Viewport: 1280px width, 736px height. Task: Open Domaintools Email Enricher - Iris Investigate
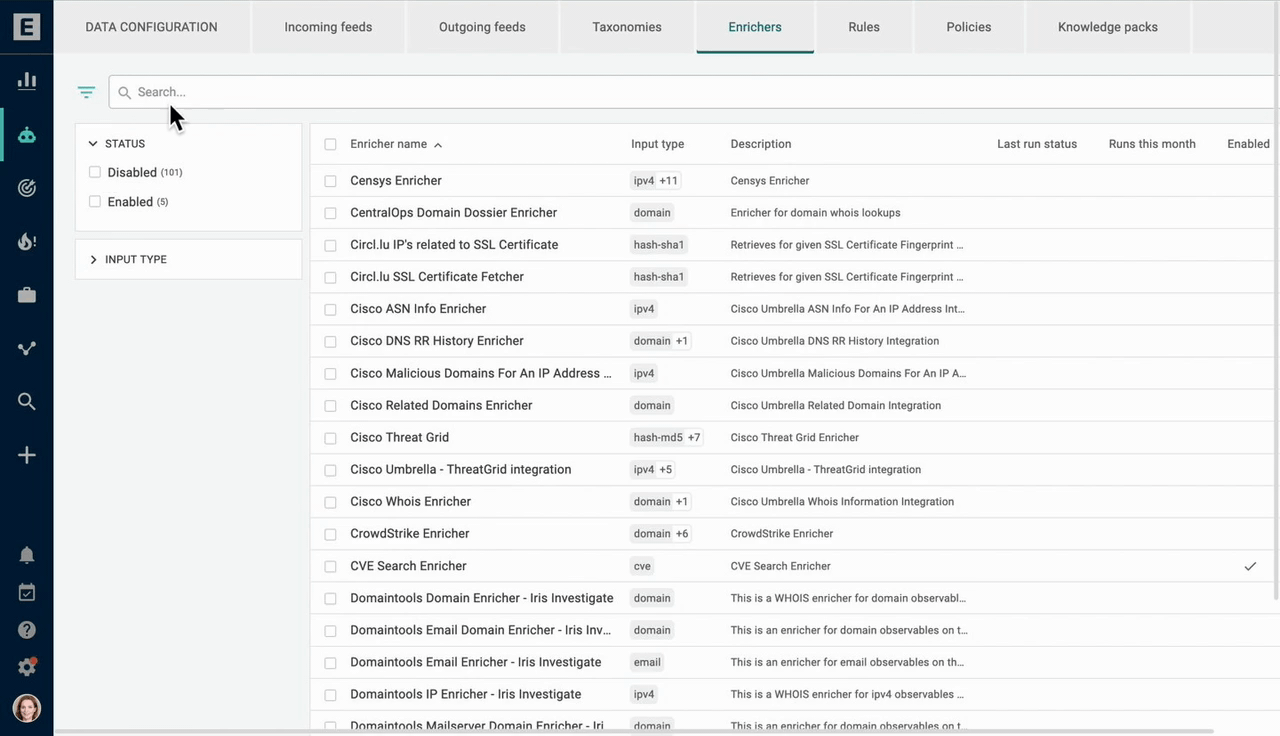coord(476,662)
